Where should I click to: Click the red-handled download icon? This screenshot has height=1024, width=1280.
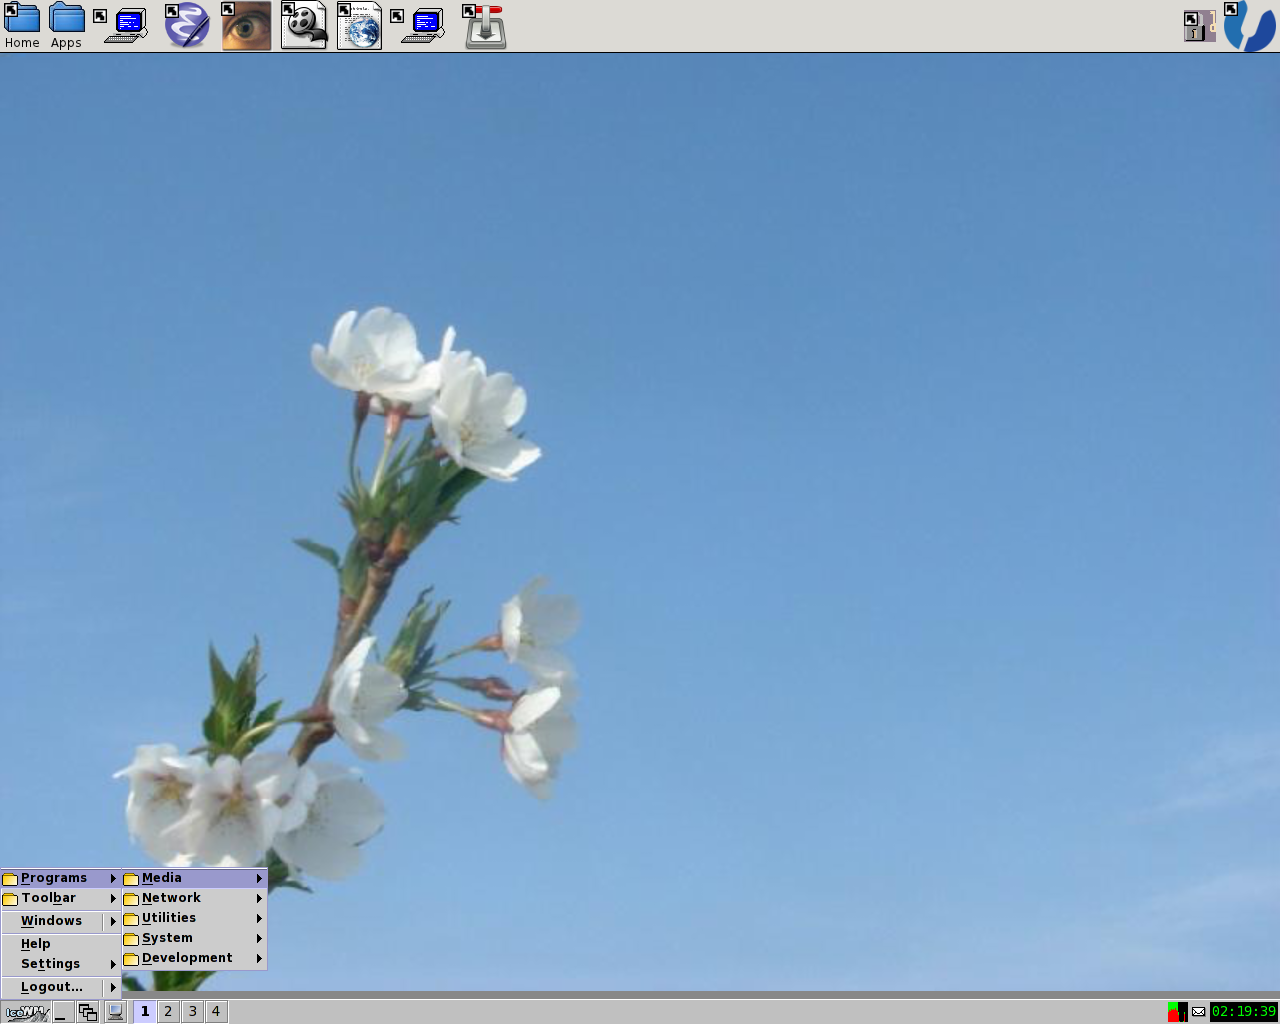485,26
